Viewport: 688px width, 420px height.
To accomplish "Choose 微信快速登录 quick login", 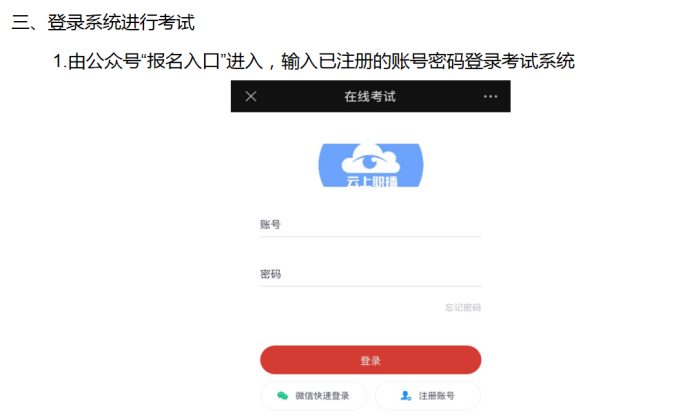I will [313, 396].
